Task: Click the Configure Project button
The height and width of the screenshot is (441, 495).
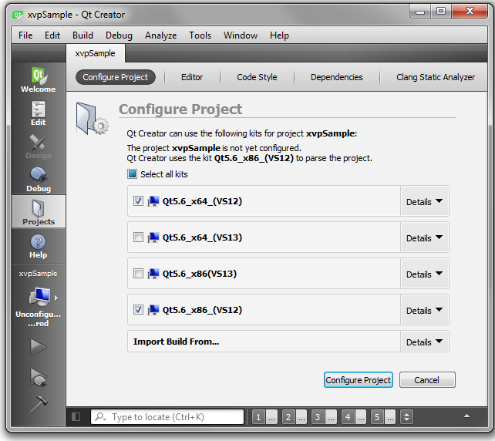Action: [x=358, y=380]
